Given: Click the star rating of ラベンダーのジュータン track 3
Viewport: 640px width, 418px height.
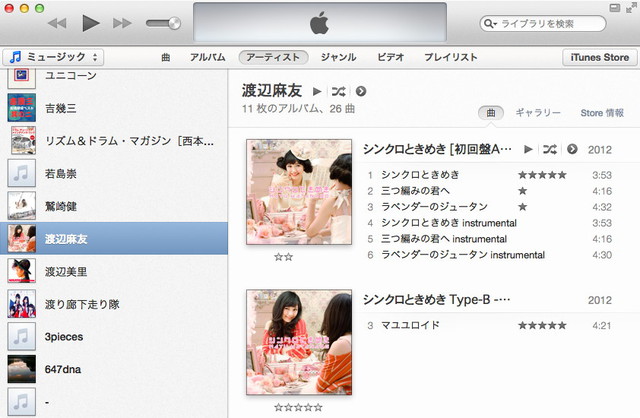Looking at the screenshot, I should [x=522, y=207].
